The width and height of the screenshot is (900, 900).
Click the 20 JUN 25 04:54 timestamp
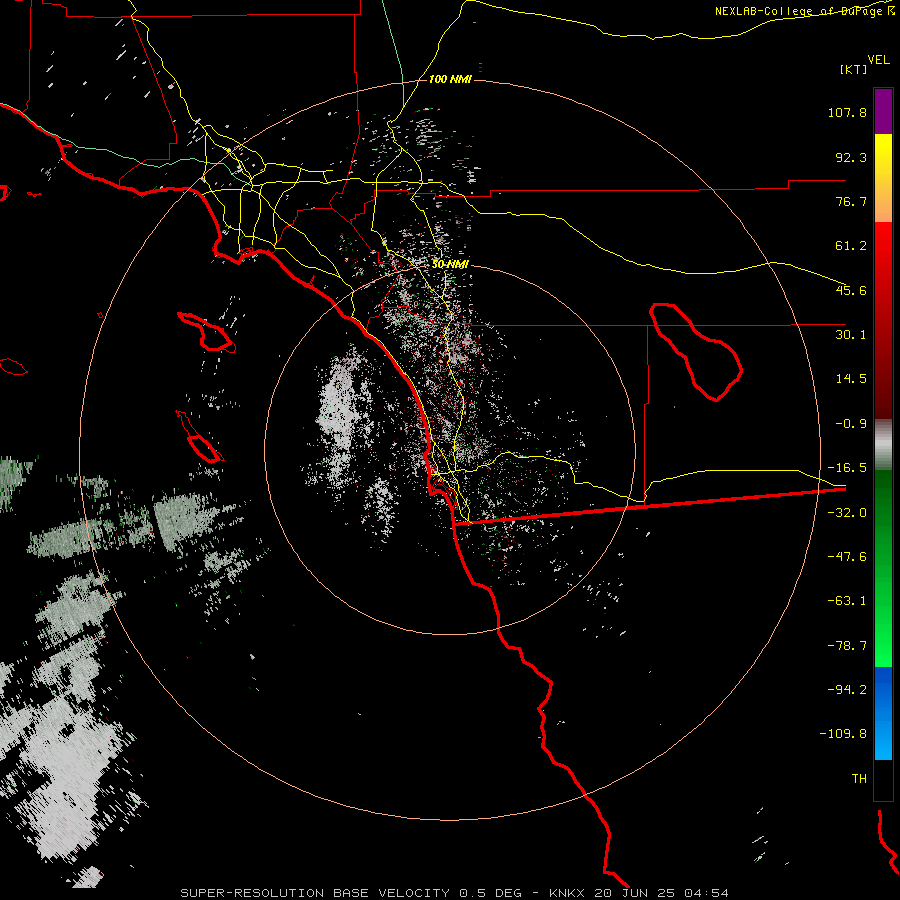click(x=661, y=893)
